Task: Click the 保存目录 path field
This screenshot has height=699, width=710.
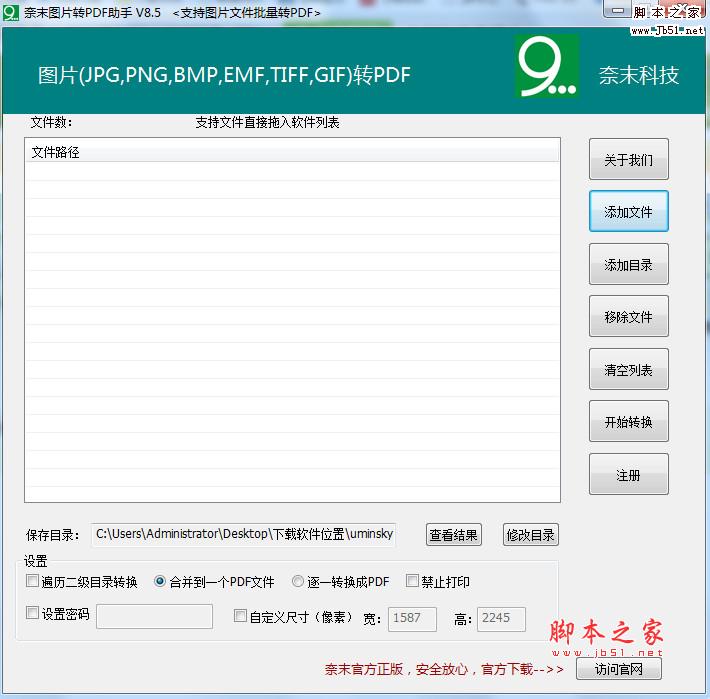Action: click(x=244, y=535)
